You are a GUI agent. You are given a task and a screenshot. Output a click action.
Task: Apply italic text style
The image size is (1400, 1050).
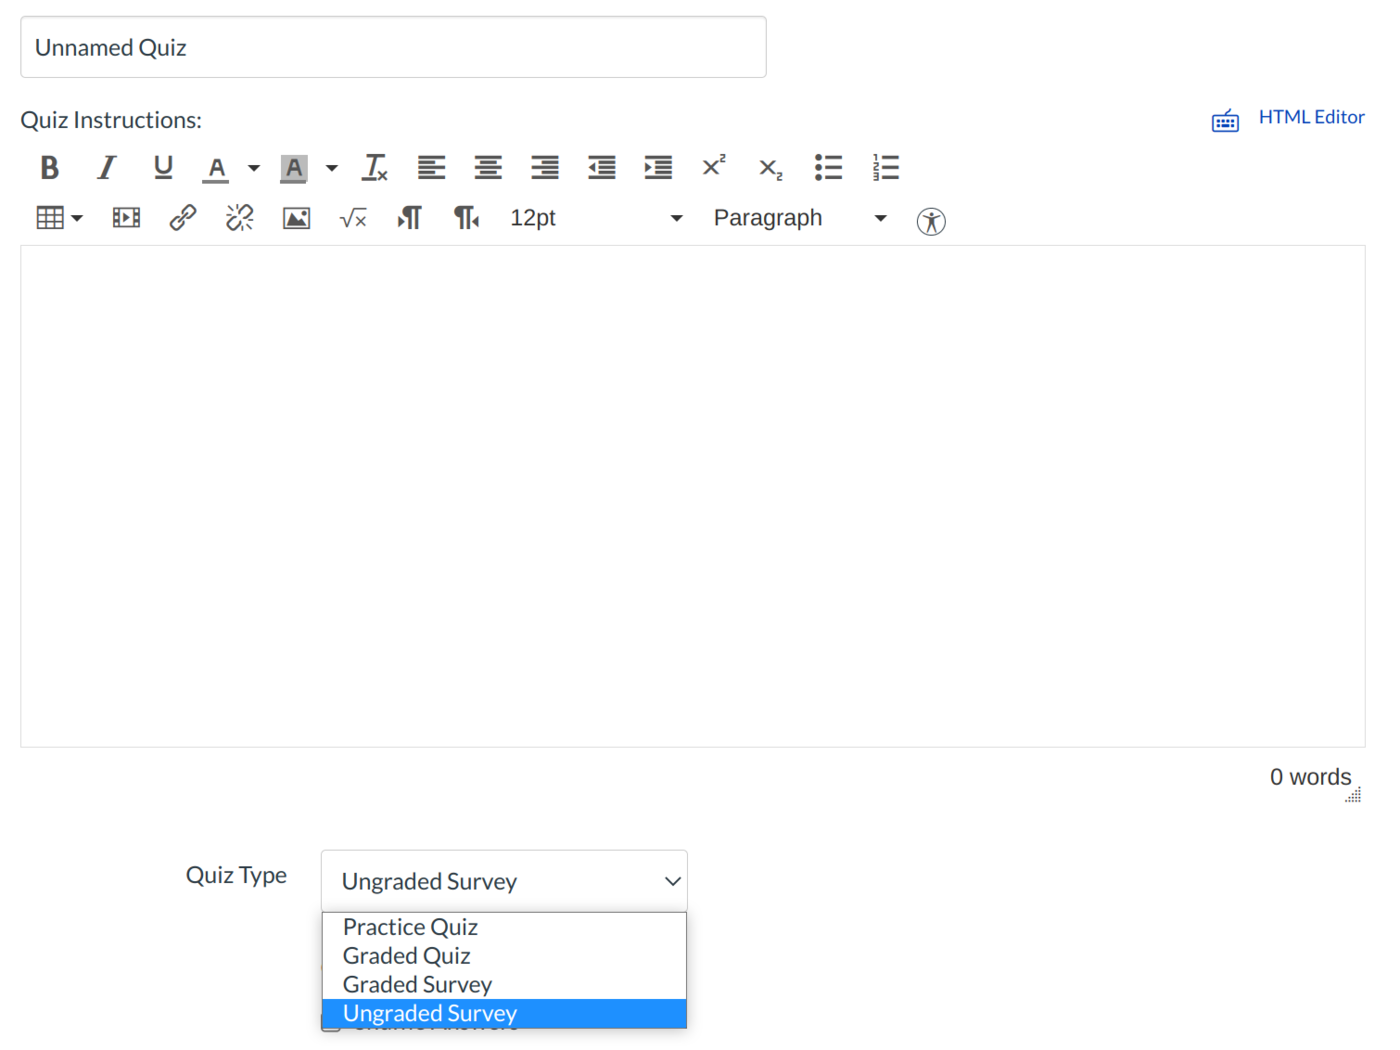pos(106,168)
